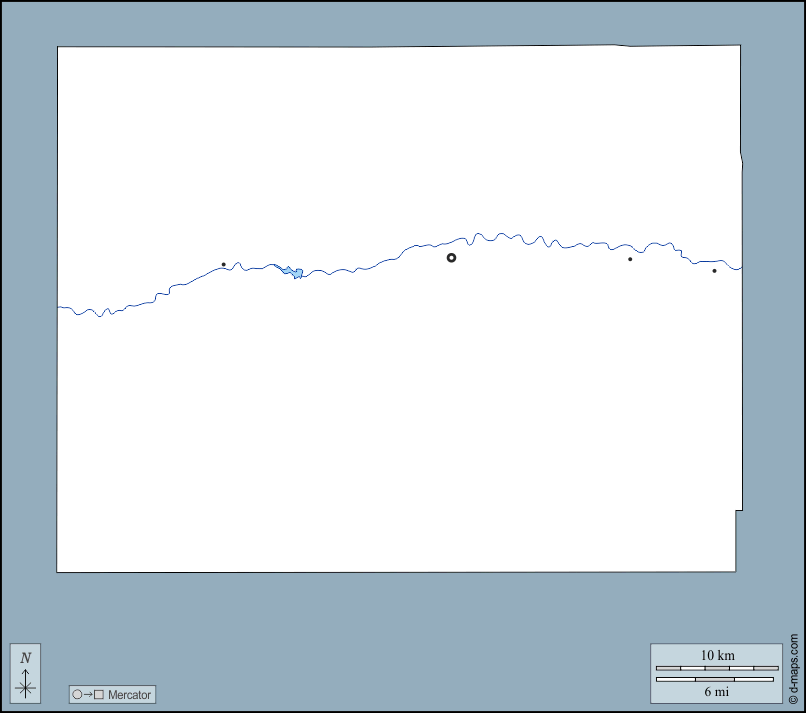Click the 10 km scale text
The height and width of the screenshot is (713, 806).
[718, 655]
